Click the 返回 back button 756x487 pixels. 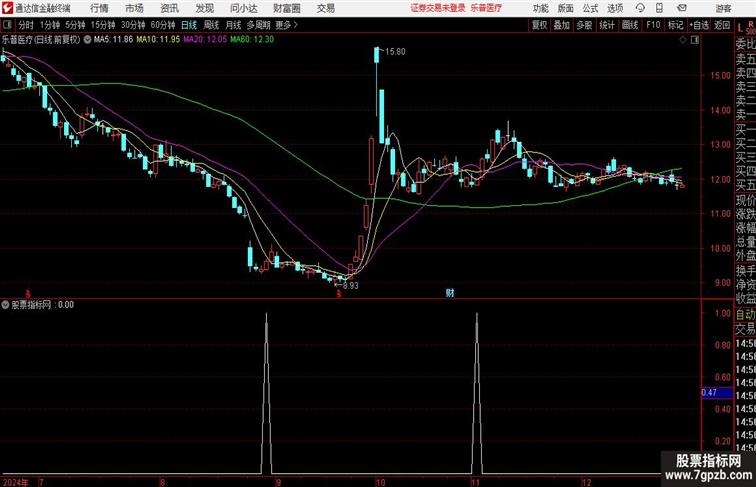coord(722,25)
